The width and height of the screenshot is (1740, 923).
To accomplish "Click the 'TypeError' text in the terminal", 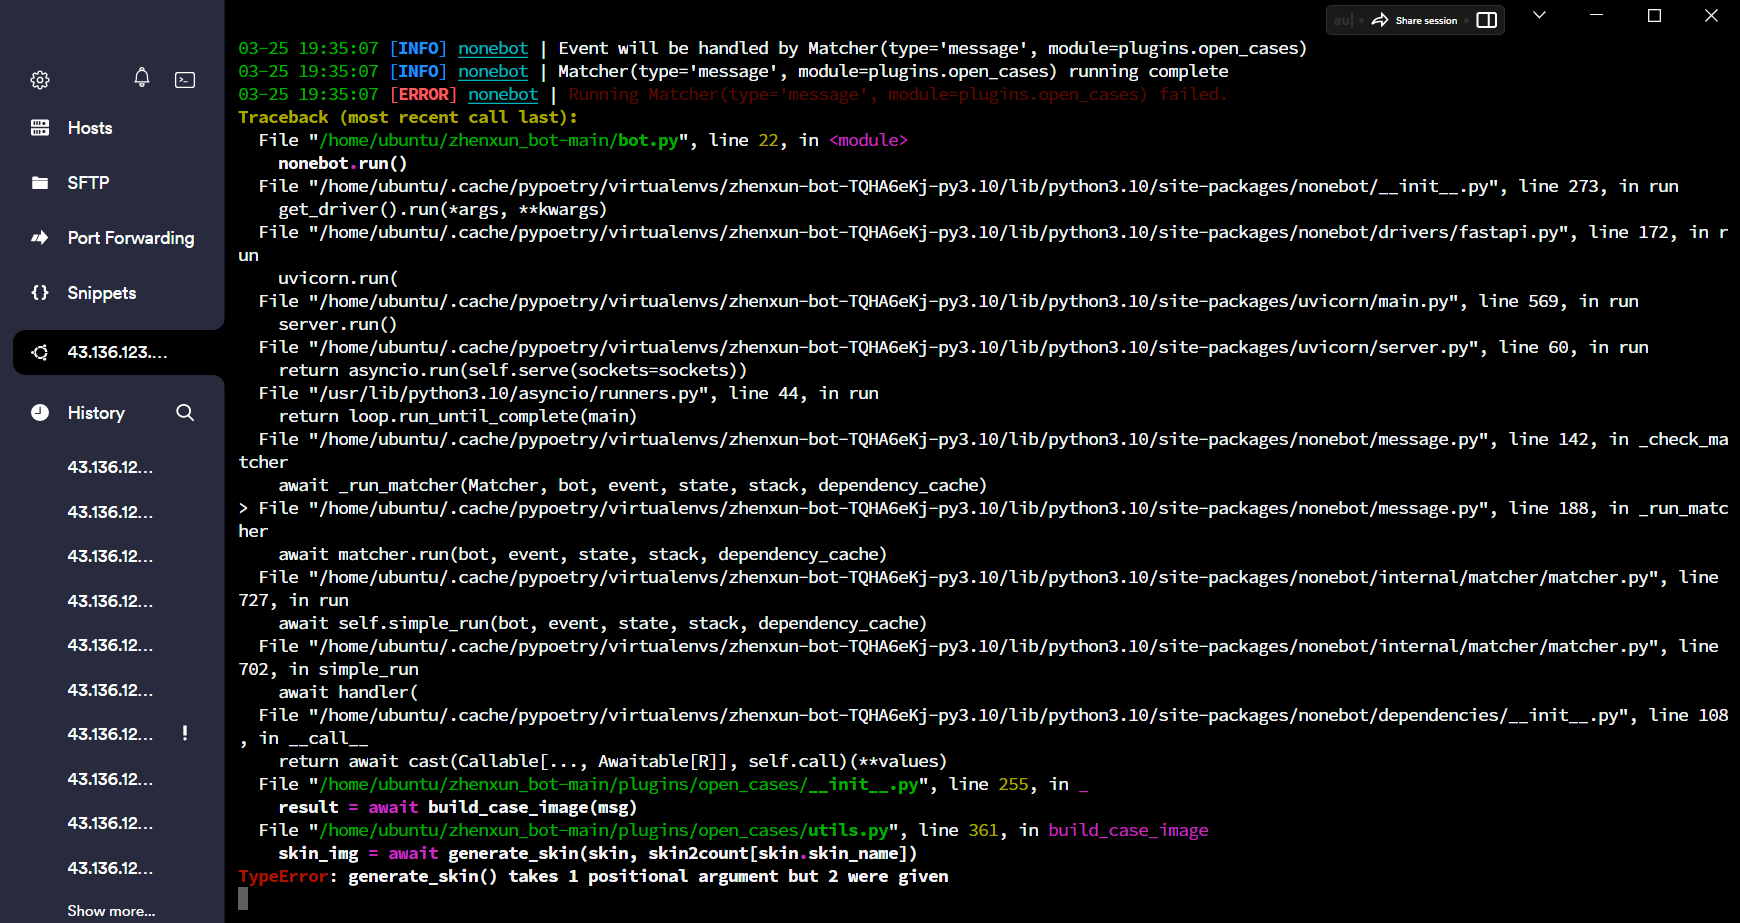I will [x=283, y=876].
